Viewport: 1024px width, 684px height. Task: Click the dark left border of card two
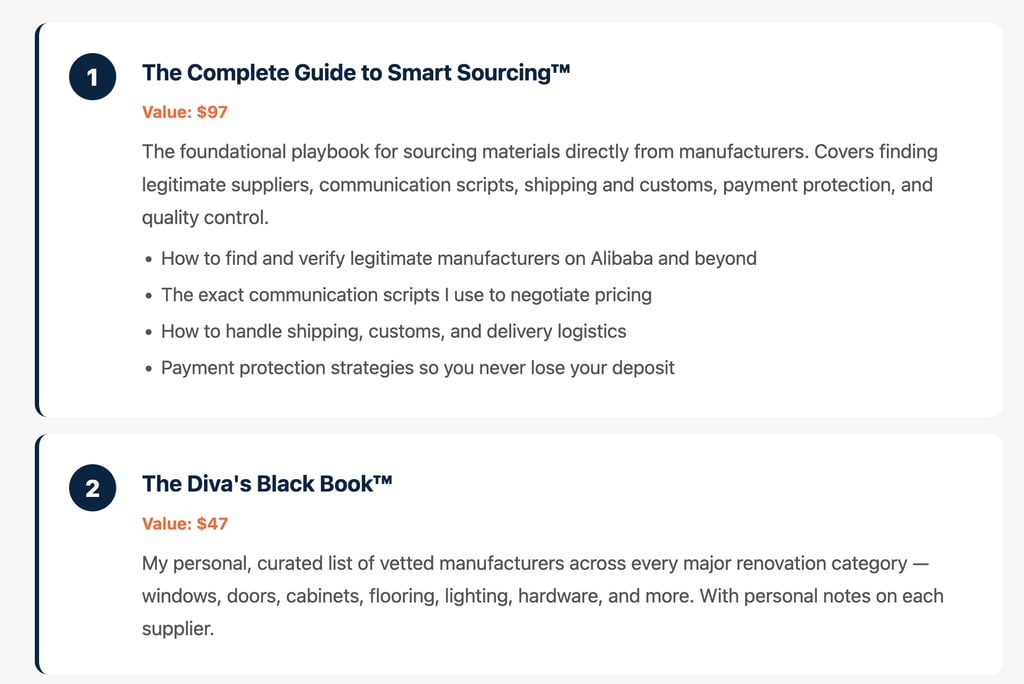(x=38, y=555)
